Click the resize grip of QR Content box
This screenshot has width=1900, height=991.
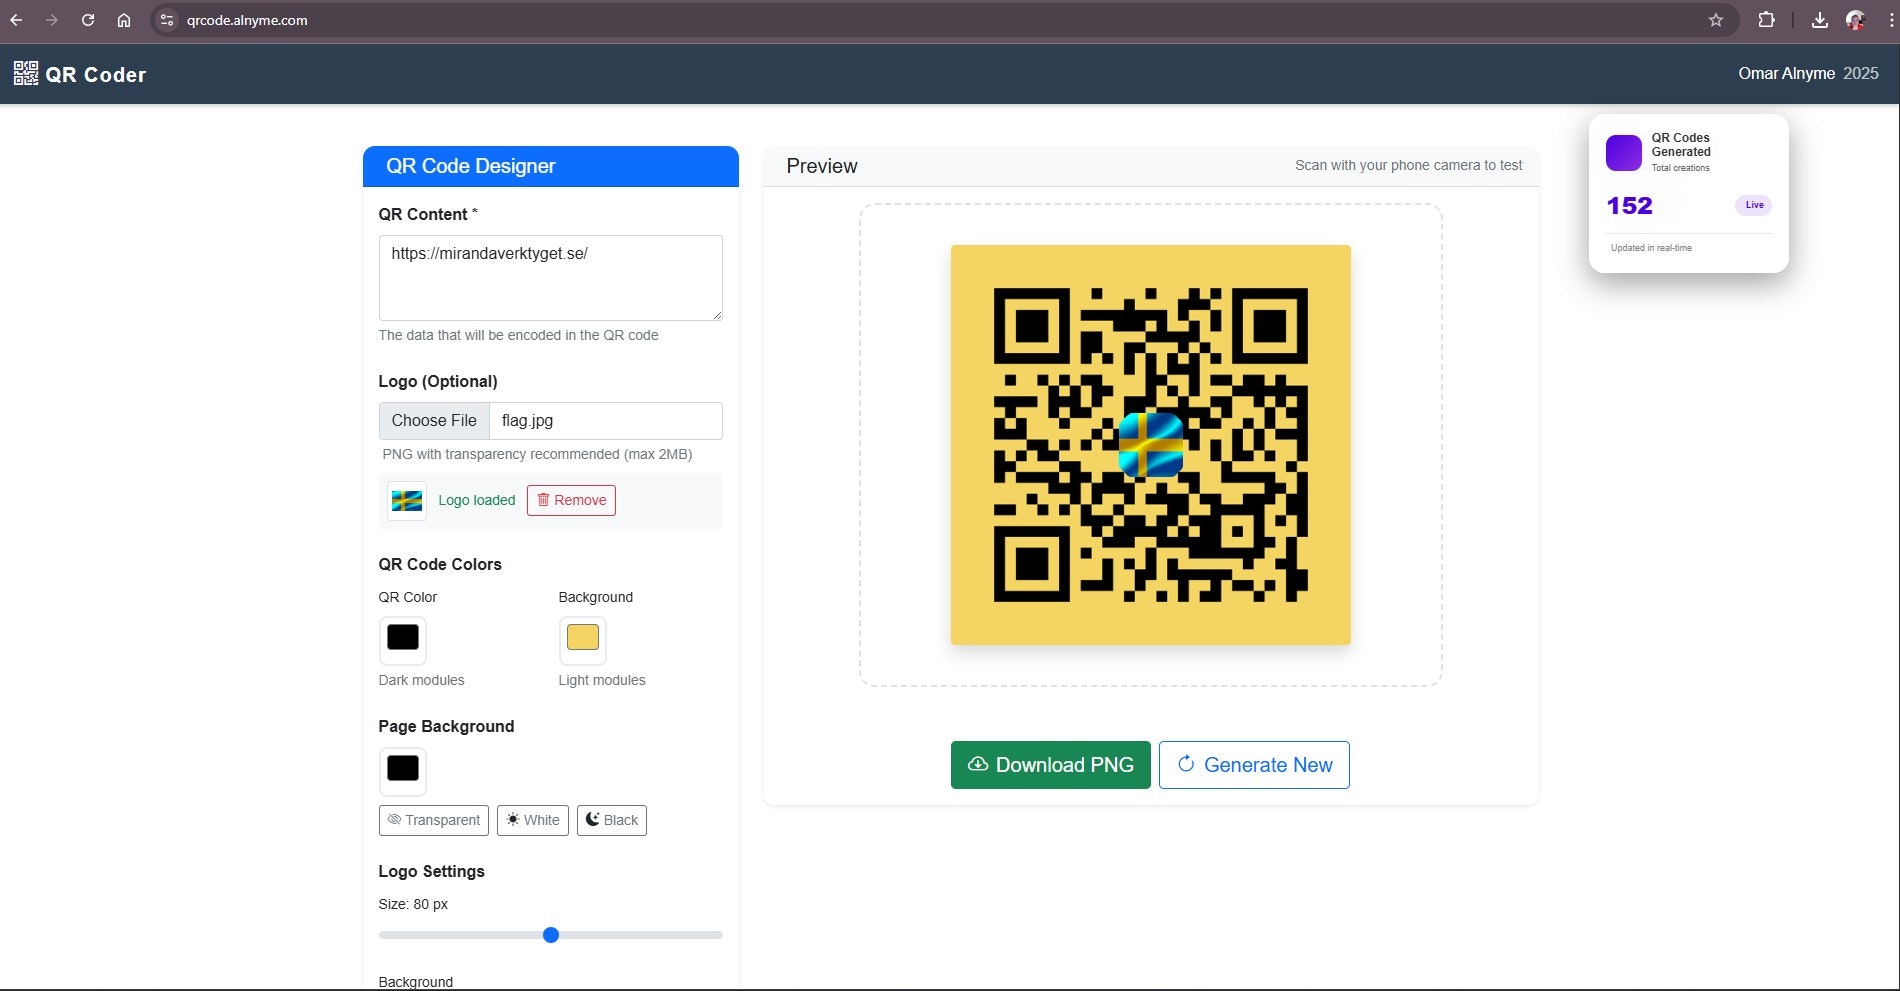[716, 314]
